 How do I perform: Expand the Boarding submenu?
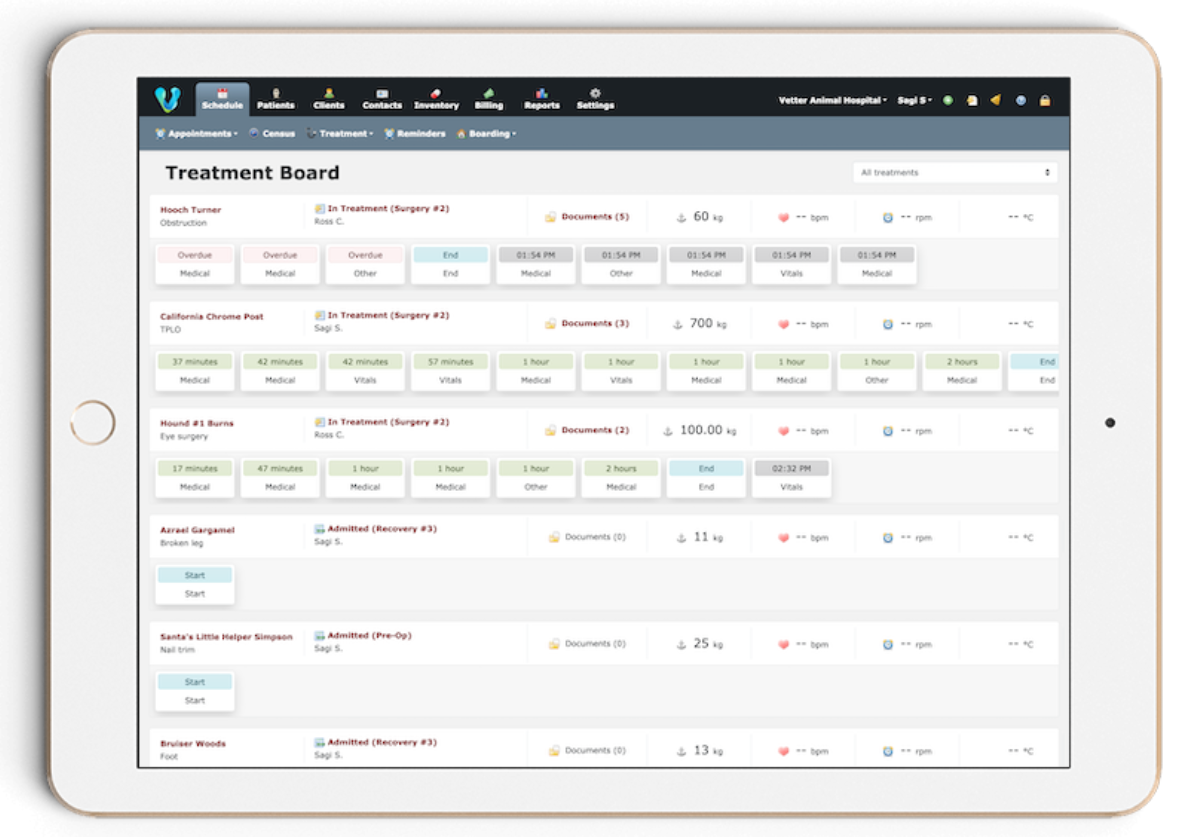486,134
